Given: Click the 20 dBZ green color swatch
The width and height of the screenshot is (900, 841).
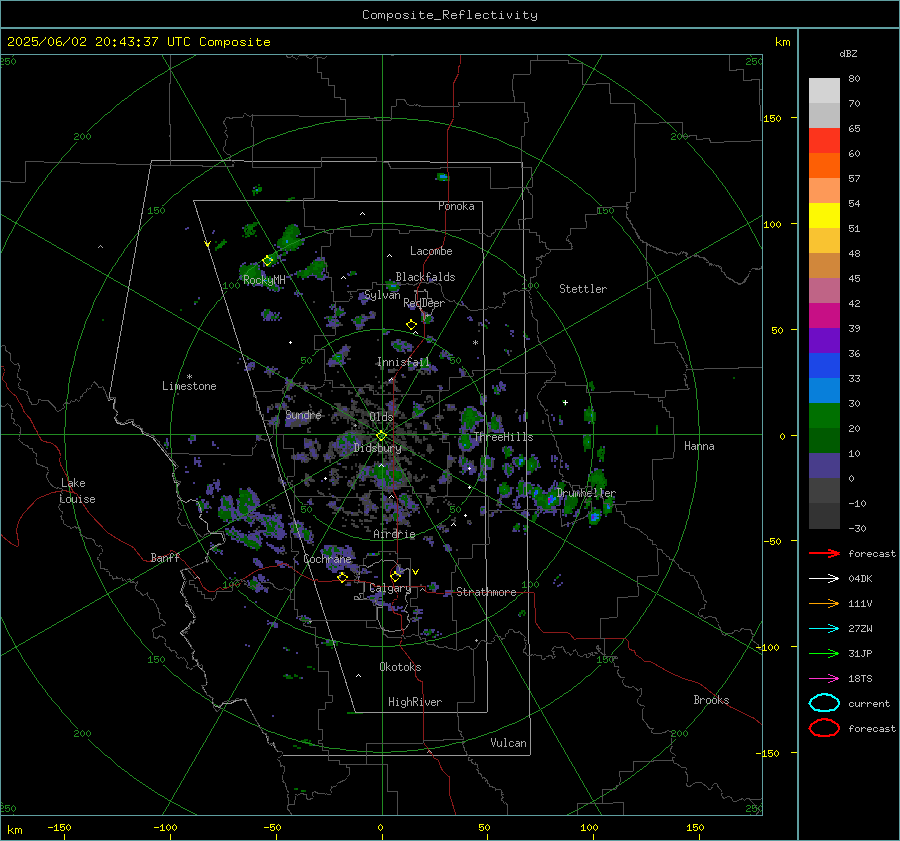Looking at the screenshot, I should pyautogui.click(x=824, y=416).
